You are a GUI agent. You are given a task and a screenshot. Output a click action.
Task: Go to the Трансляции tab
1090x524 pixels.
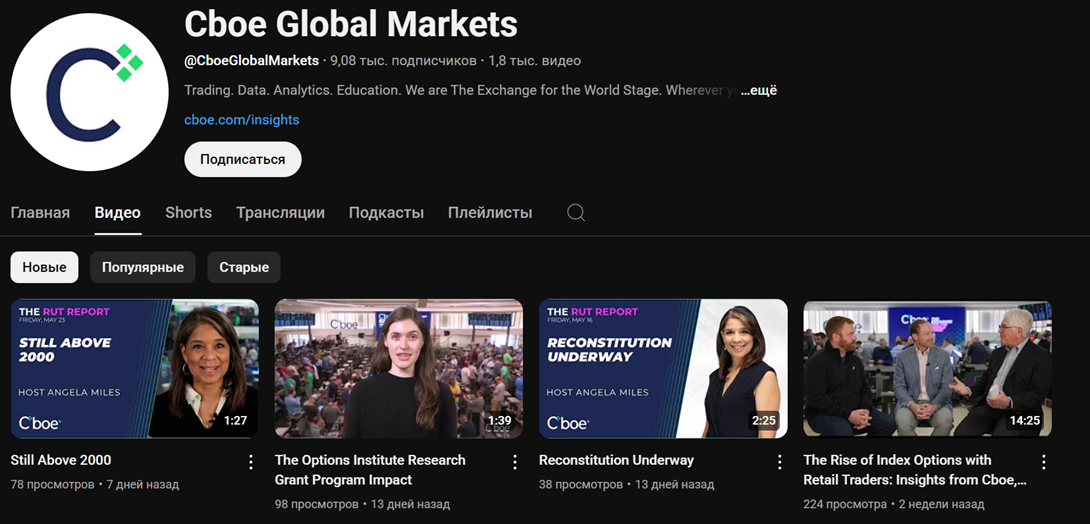click(280, 213)
